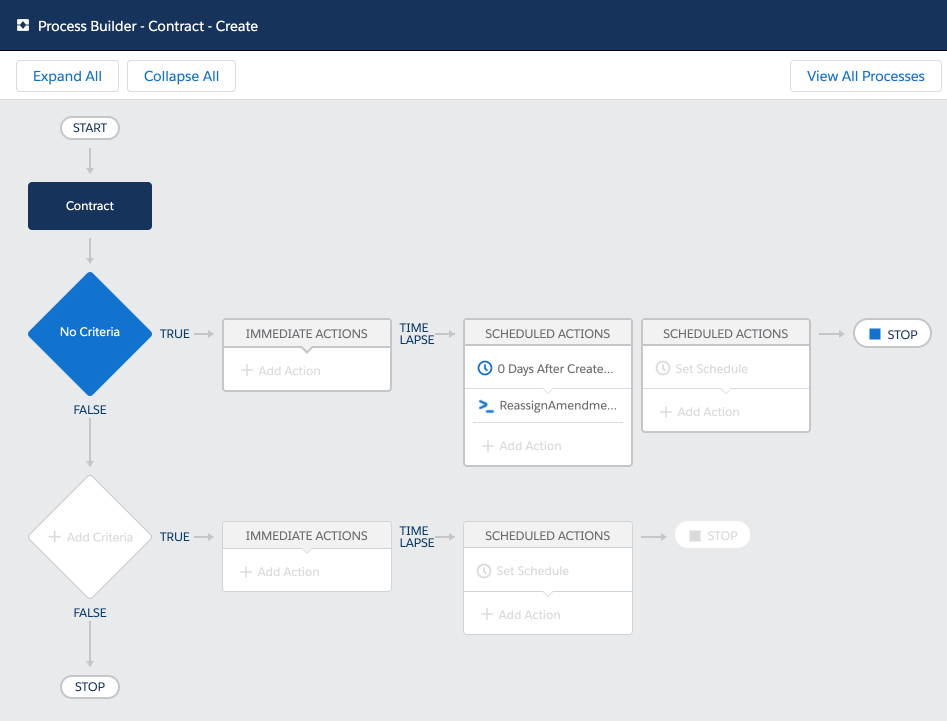Click the Set Schedule clock icon in the second scheduled box
This screenshot has width=947, height=721.
point(663,368)
